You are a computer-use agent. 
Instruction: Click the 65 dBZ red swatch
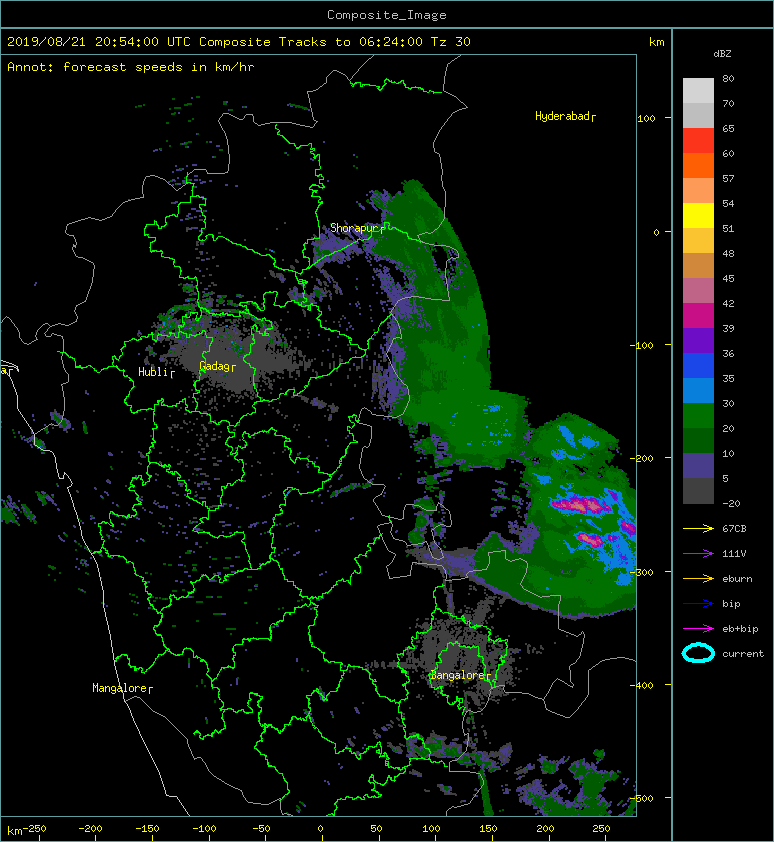[698, 141]
